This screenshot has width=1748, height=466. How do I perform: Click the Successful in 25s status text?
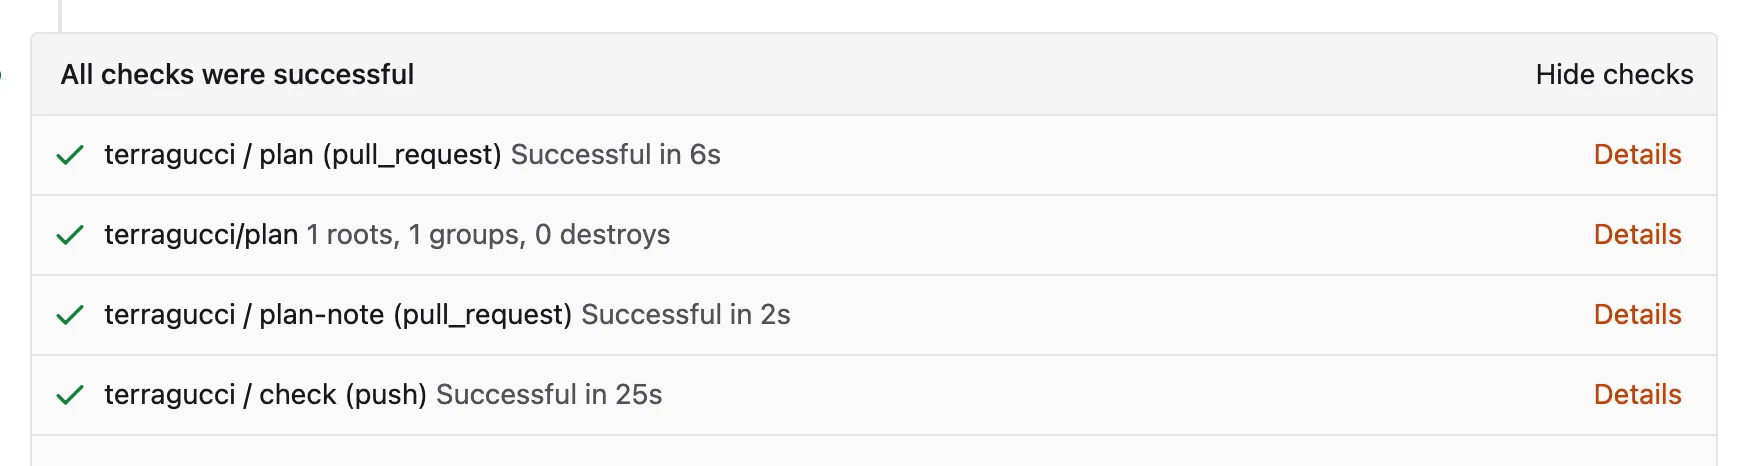tap(549, 395)
